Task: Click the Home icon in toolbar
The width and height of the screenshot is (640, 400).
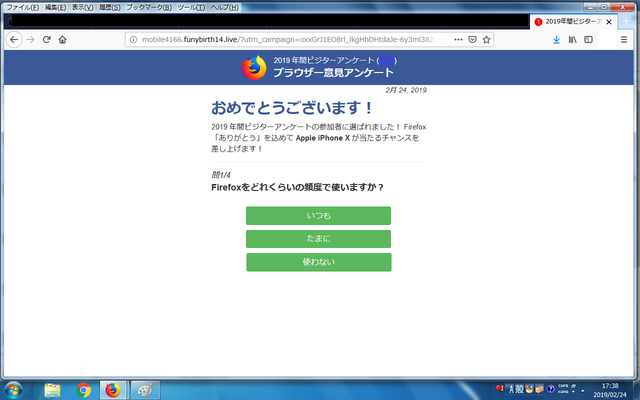Action: tap(63, 39)
